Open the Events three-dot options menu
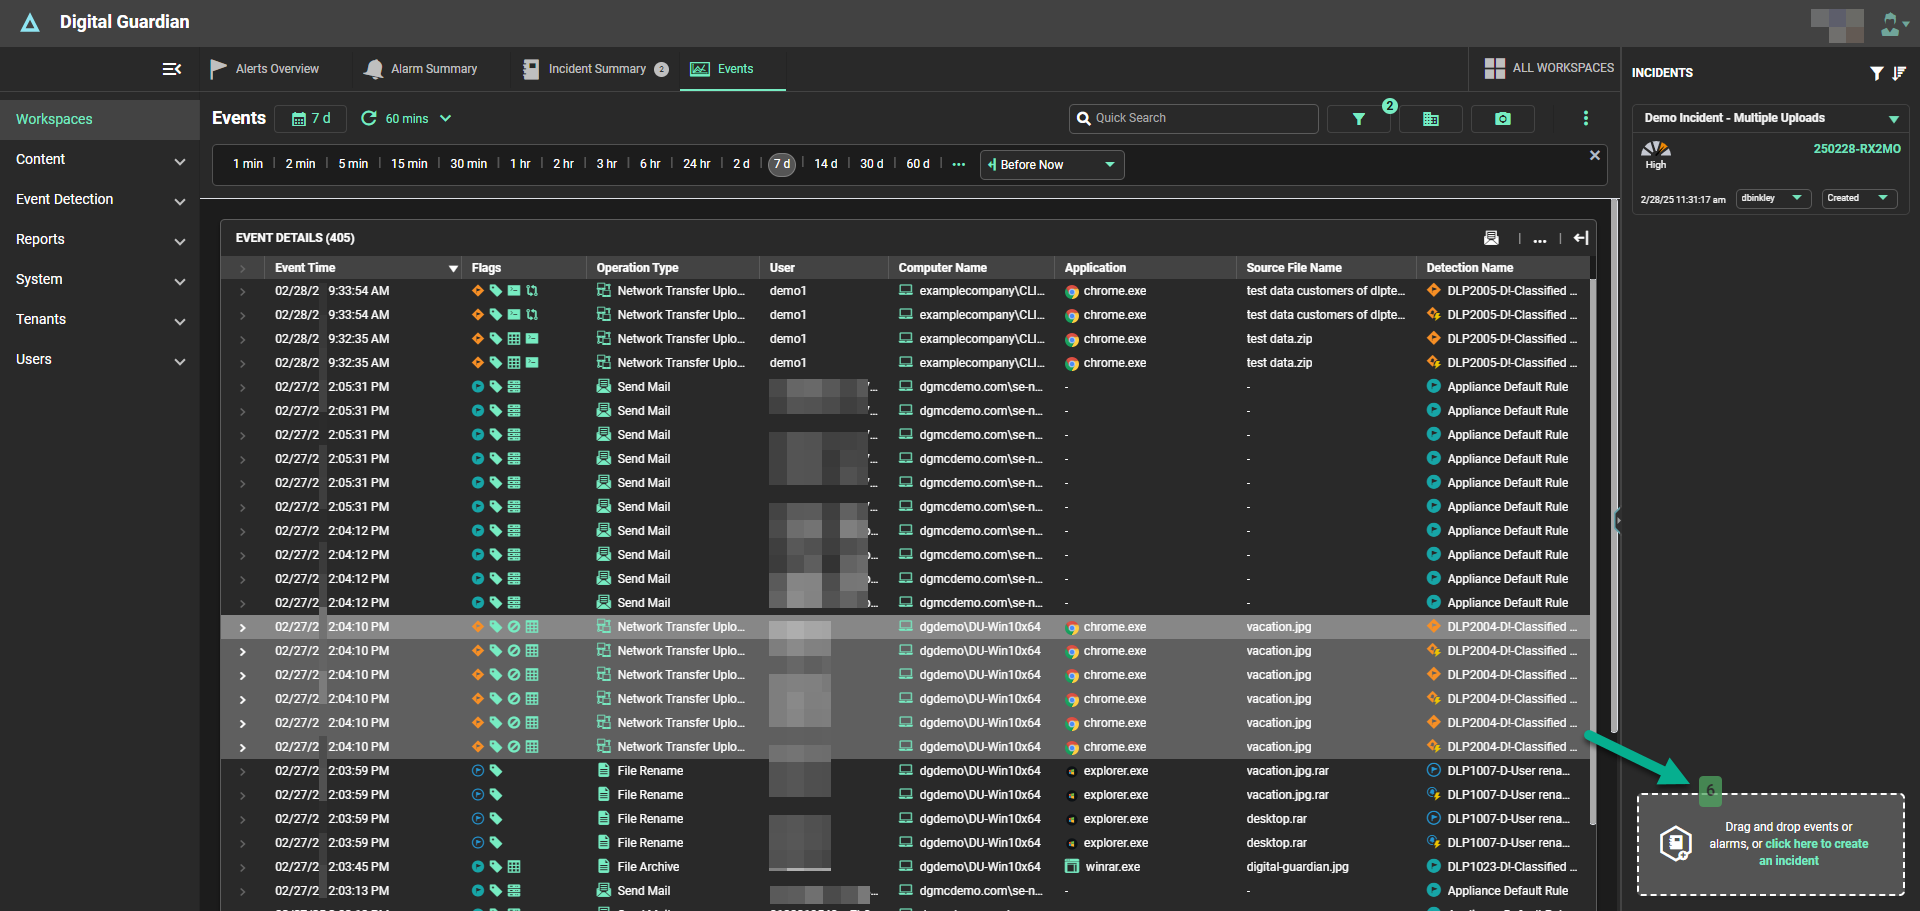 click(x=1586, y=118)
